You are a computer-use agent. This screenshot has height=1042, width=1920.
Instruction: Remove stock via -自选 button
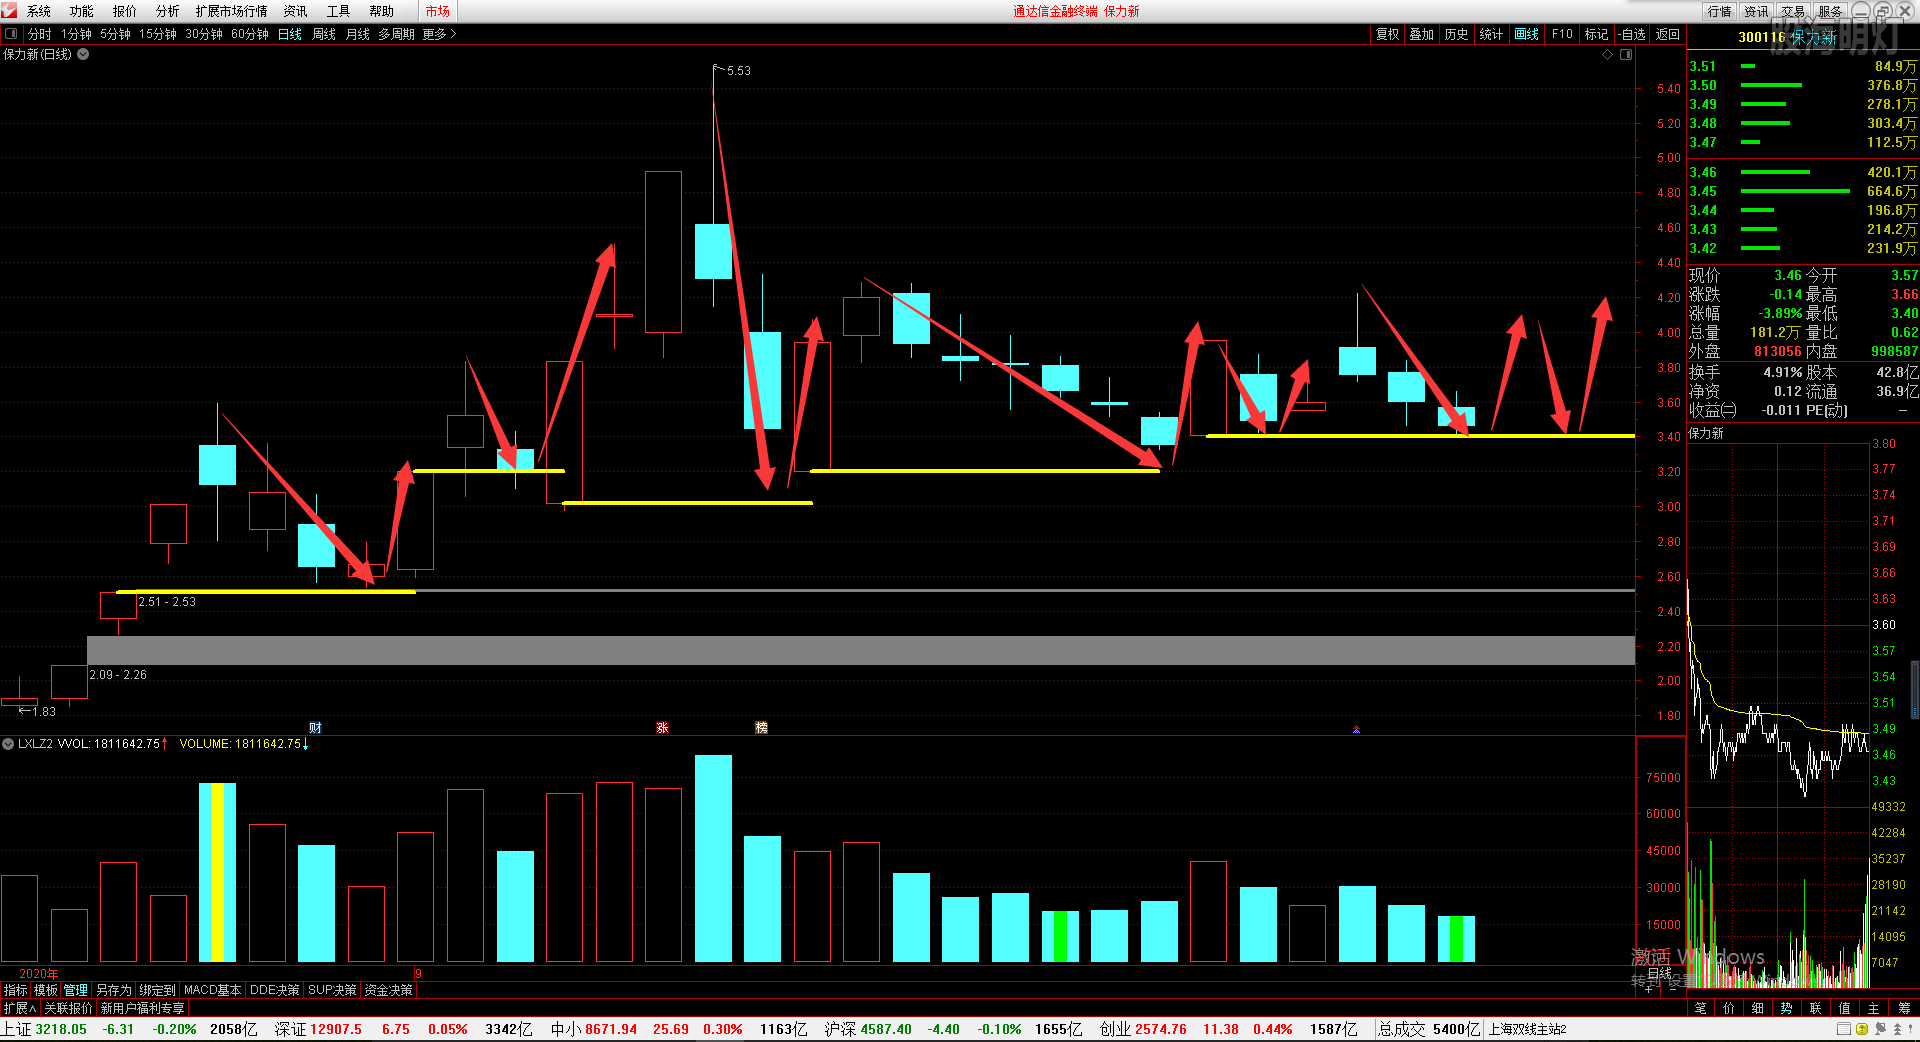tap(1633, 34)
